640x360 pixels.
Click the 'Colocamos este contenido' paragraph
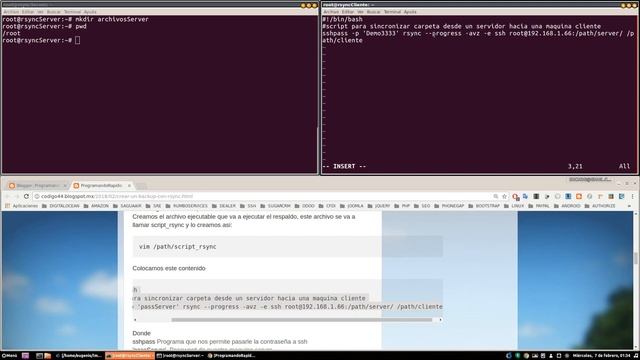click(169, 268)
